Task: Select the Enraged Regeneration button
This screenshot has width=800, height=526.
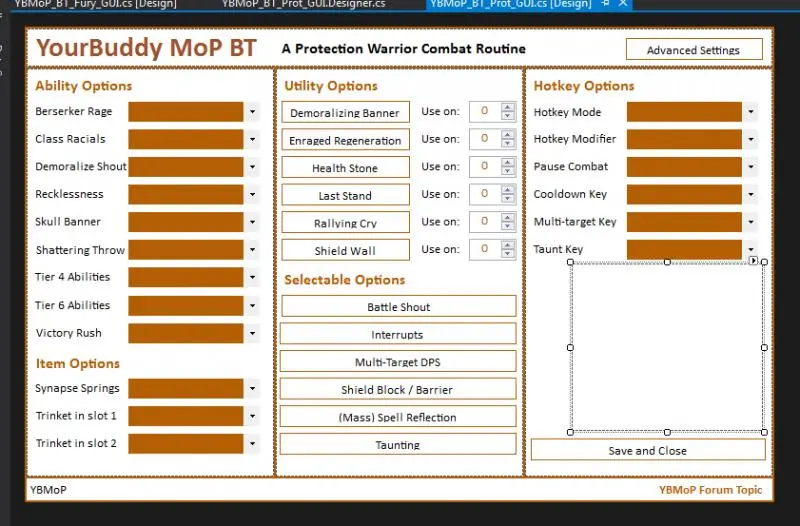Action: tap(345, 139)
